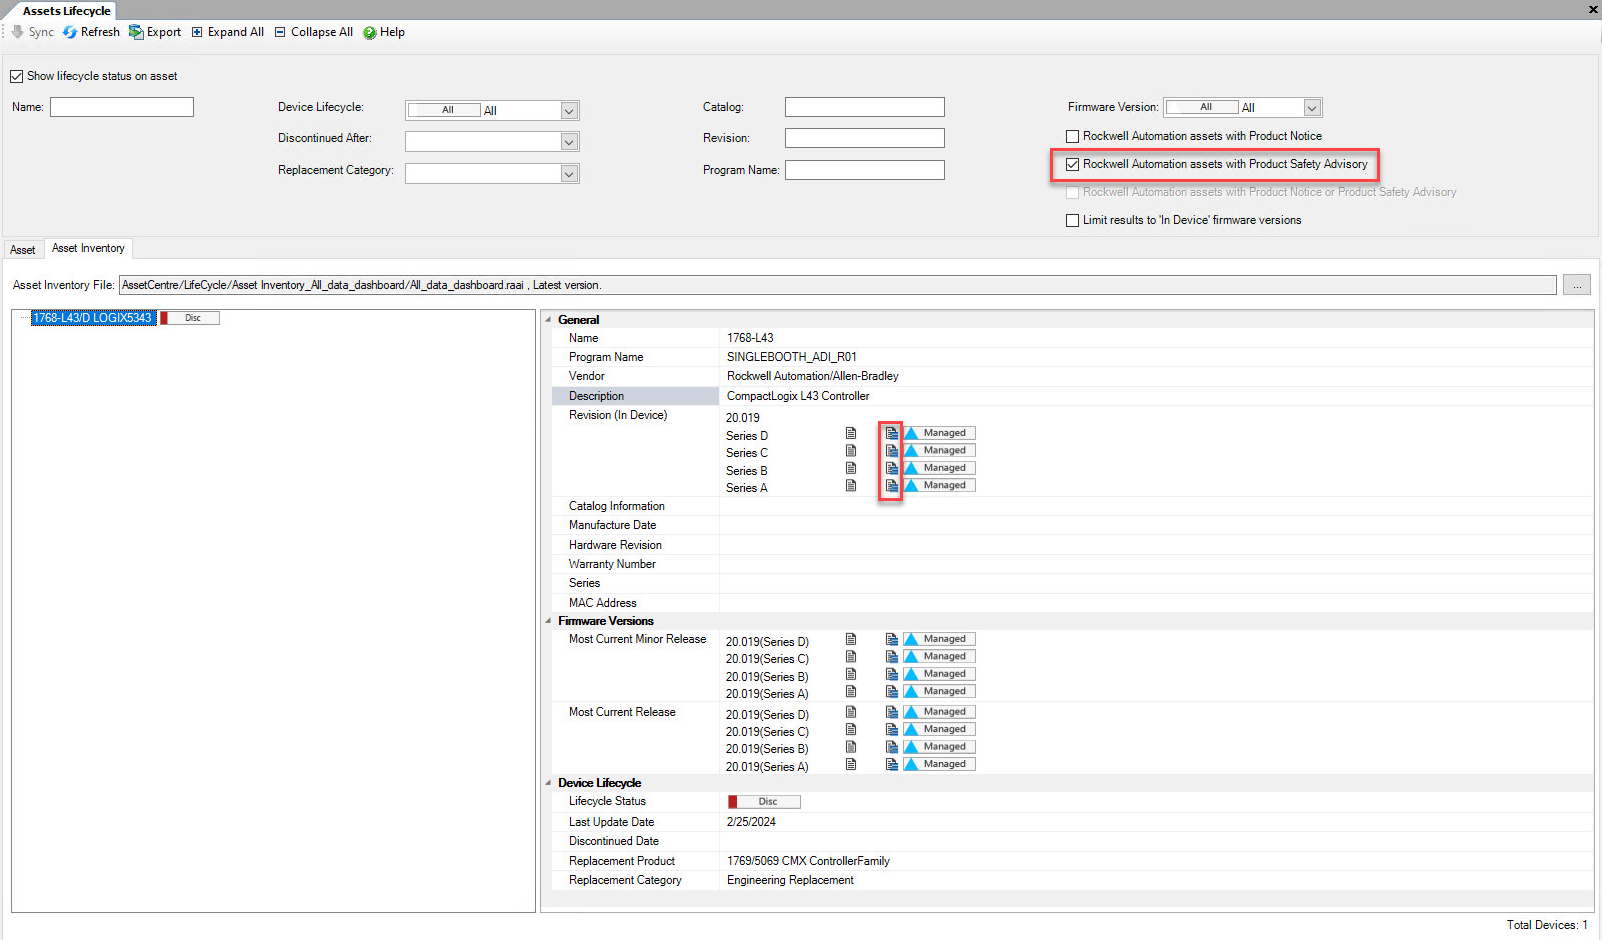Open notice icon for Most Current Release 20.019(Series B)

point(851,747)
